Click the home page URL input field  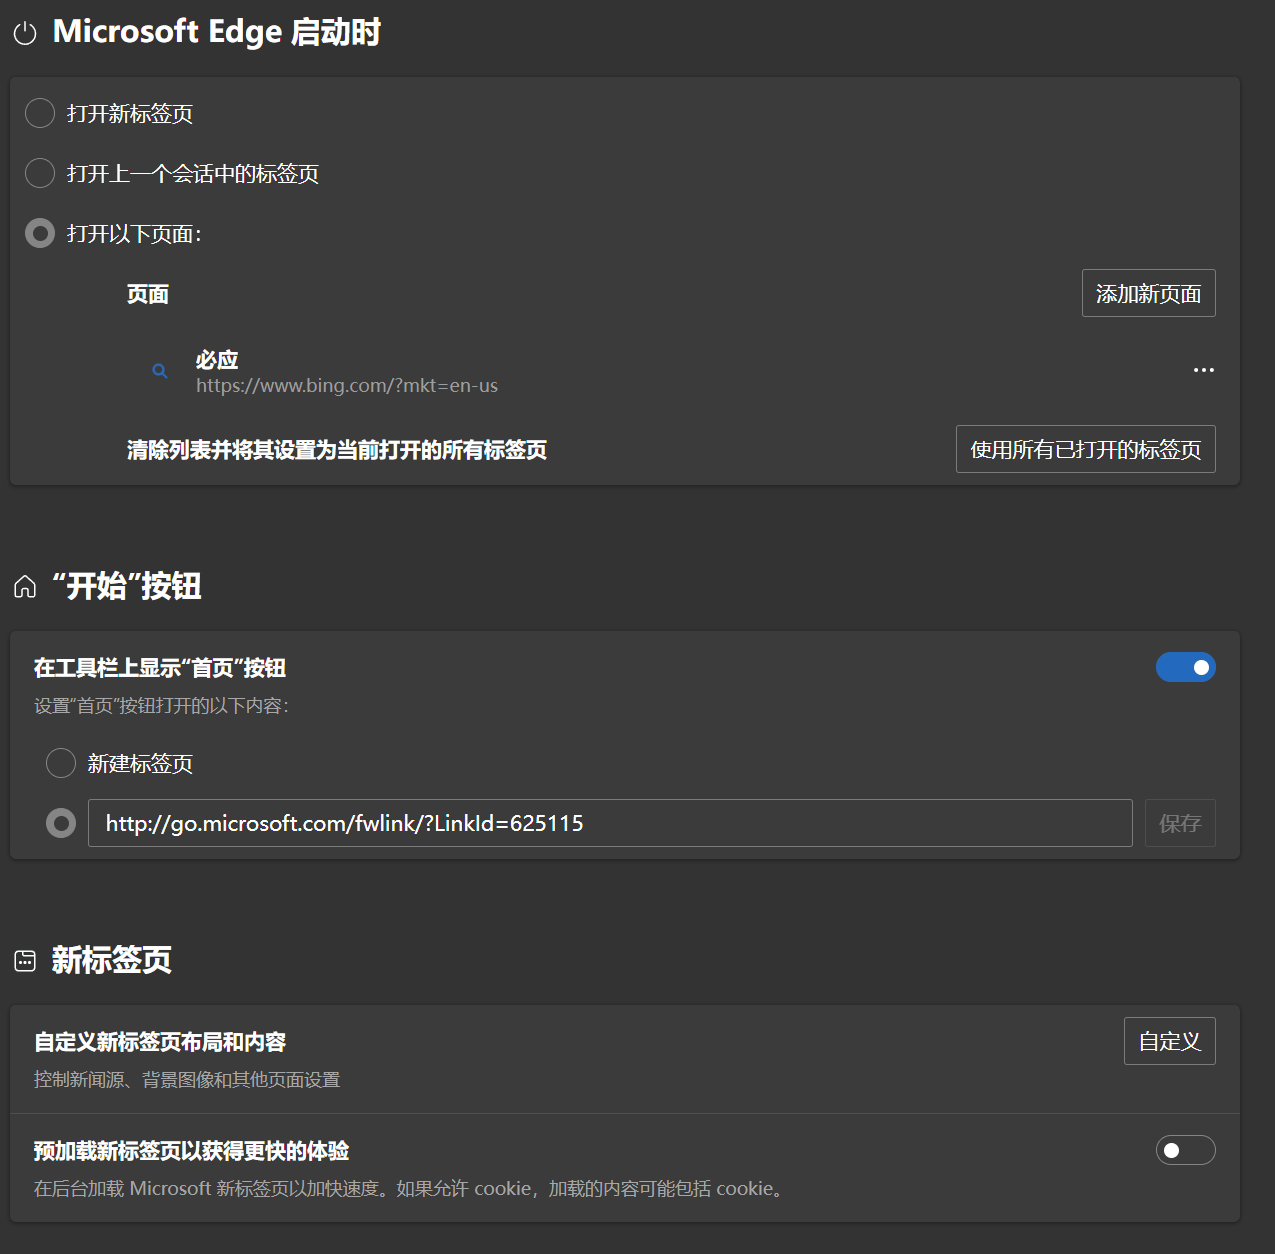[x=610, y=823]
